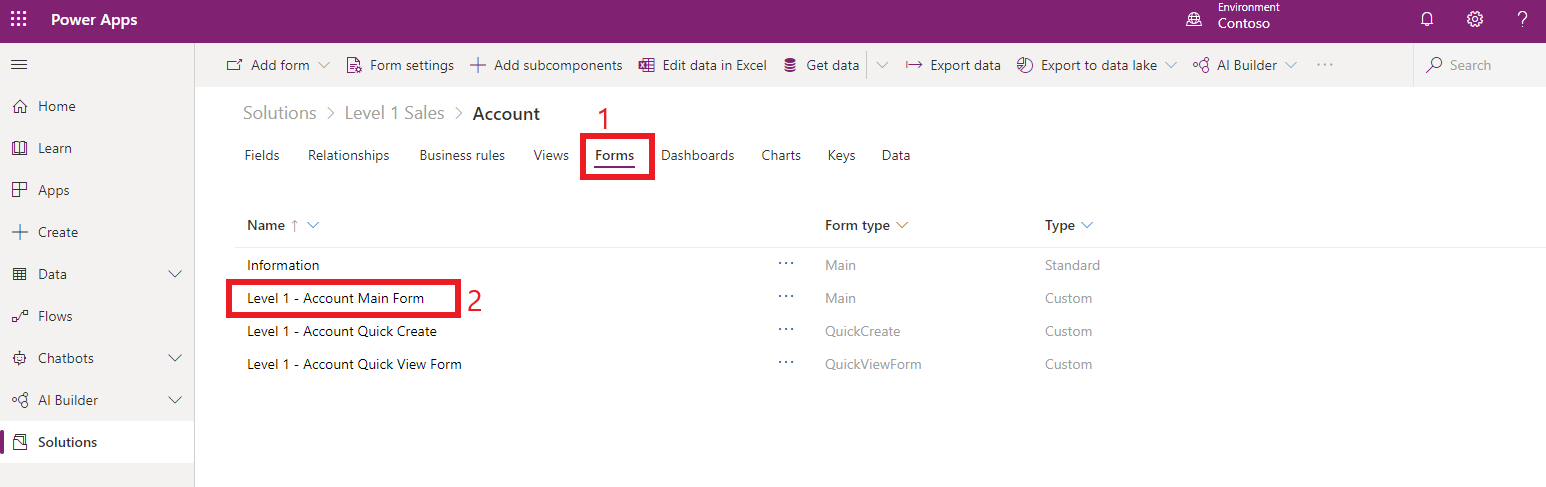Expand the Get data dropdown chevron

pyautogui.click(x=882, y=65)
